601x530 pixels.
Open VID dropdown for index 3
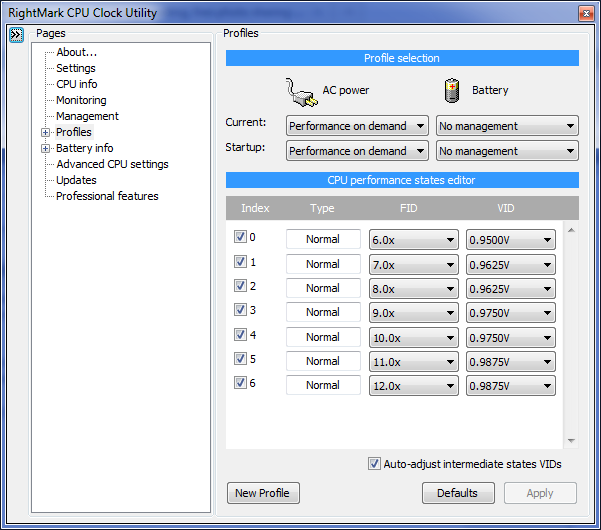[x=511, y=313]
